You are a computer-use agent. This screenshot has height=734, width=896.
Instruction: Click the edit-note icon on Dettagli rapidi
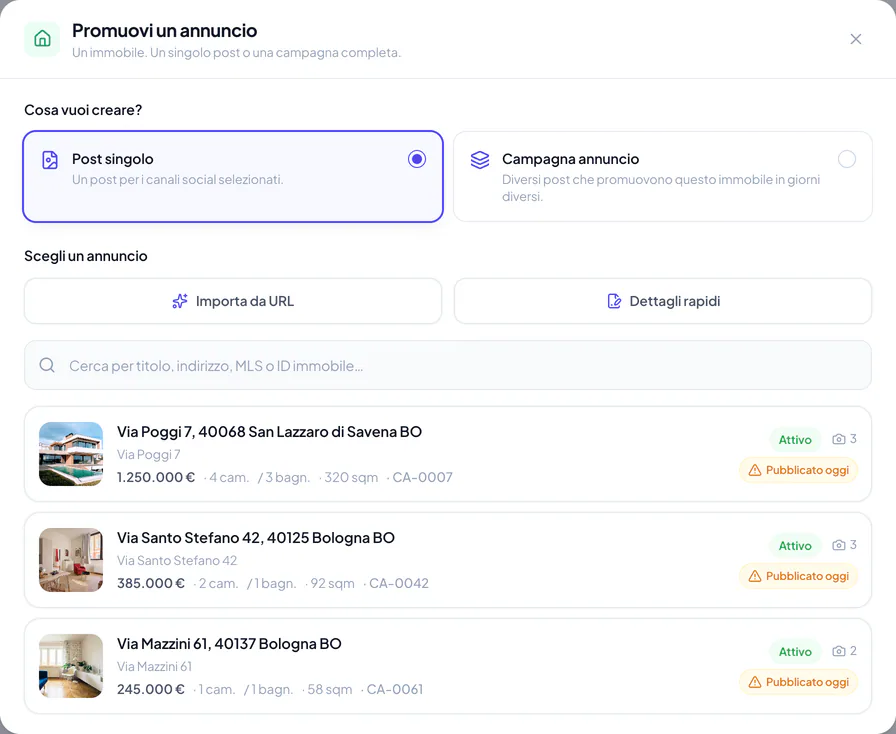[614, 301]
